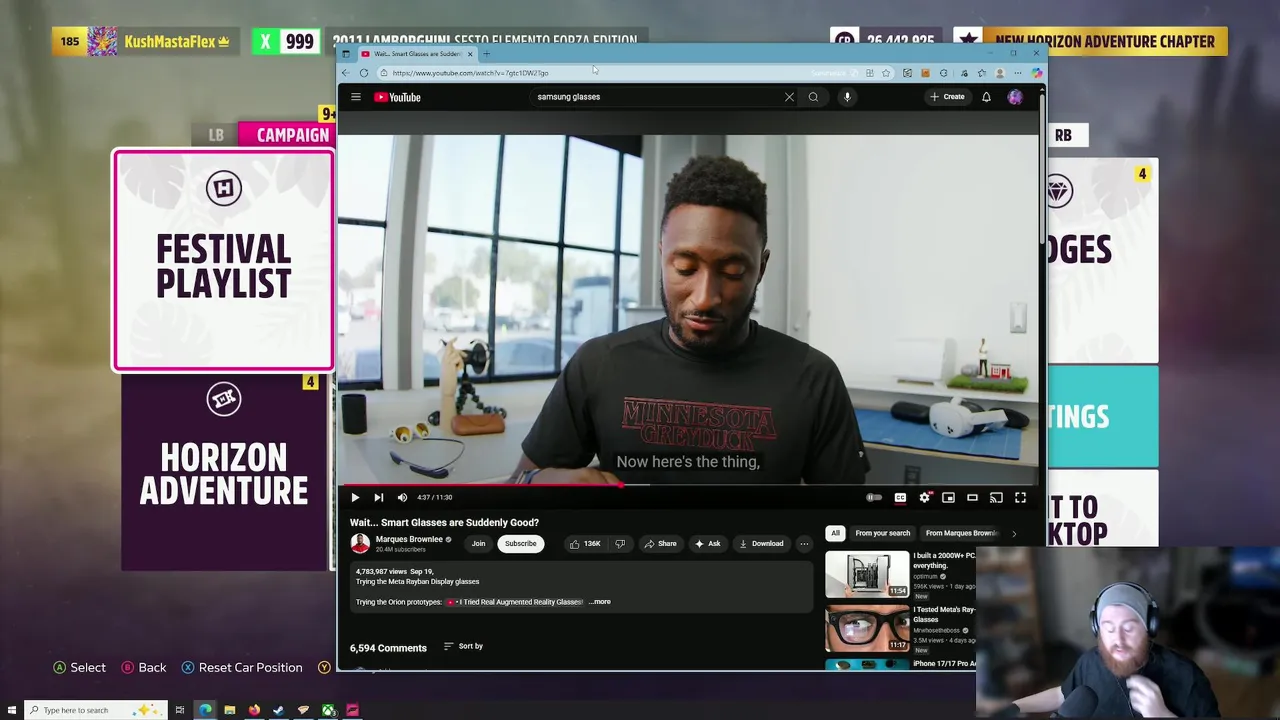Viewport: 1280px width, 720px height.
Task: Reload the browser page
Action: coord(364,73)
